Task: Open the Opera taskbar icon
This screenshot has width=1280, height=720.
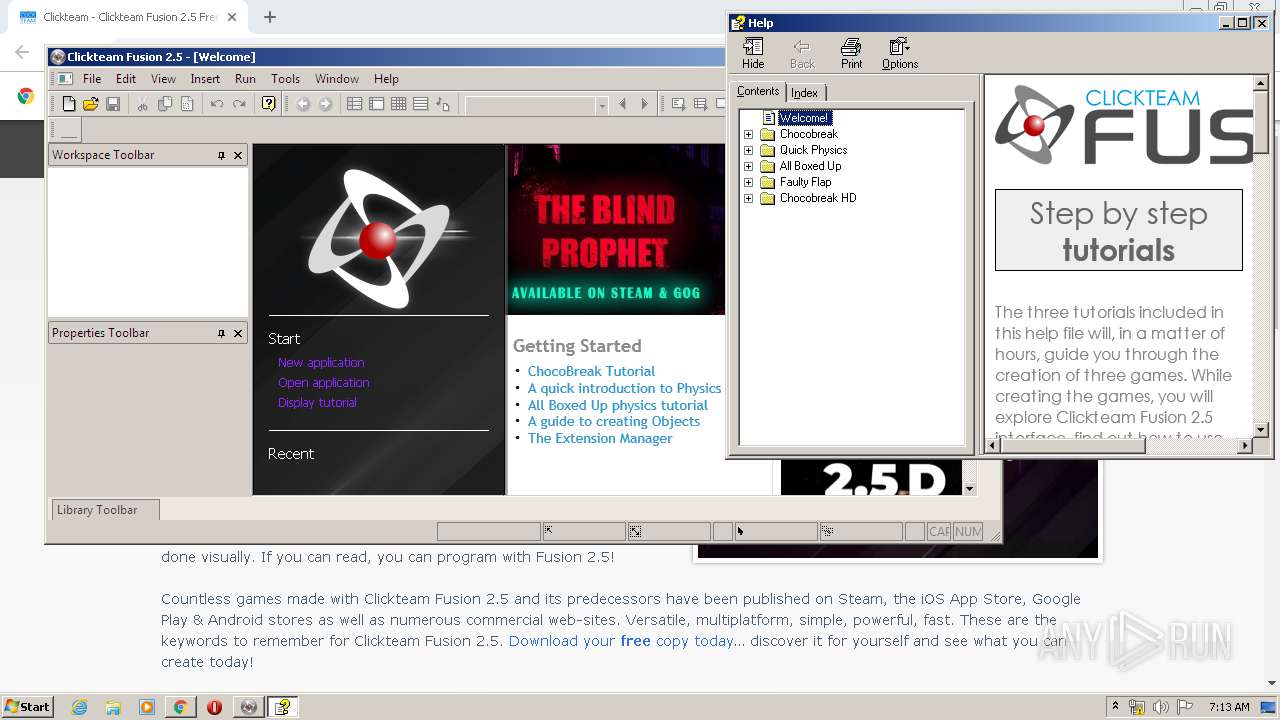Action: tap(214, 707)
